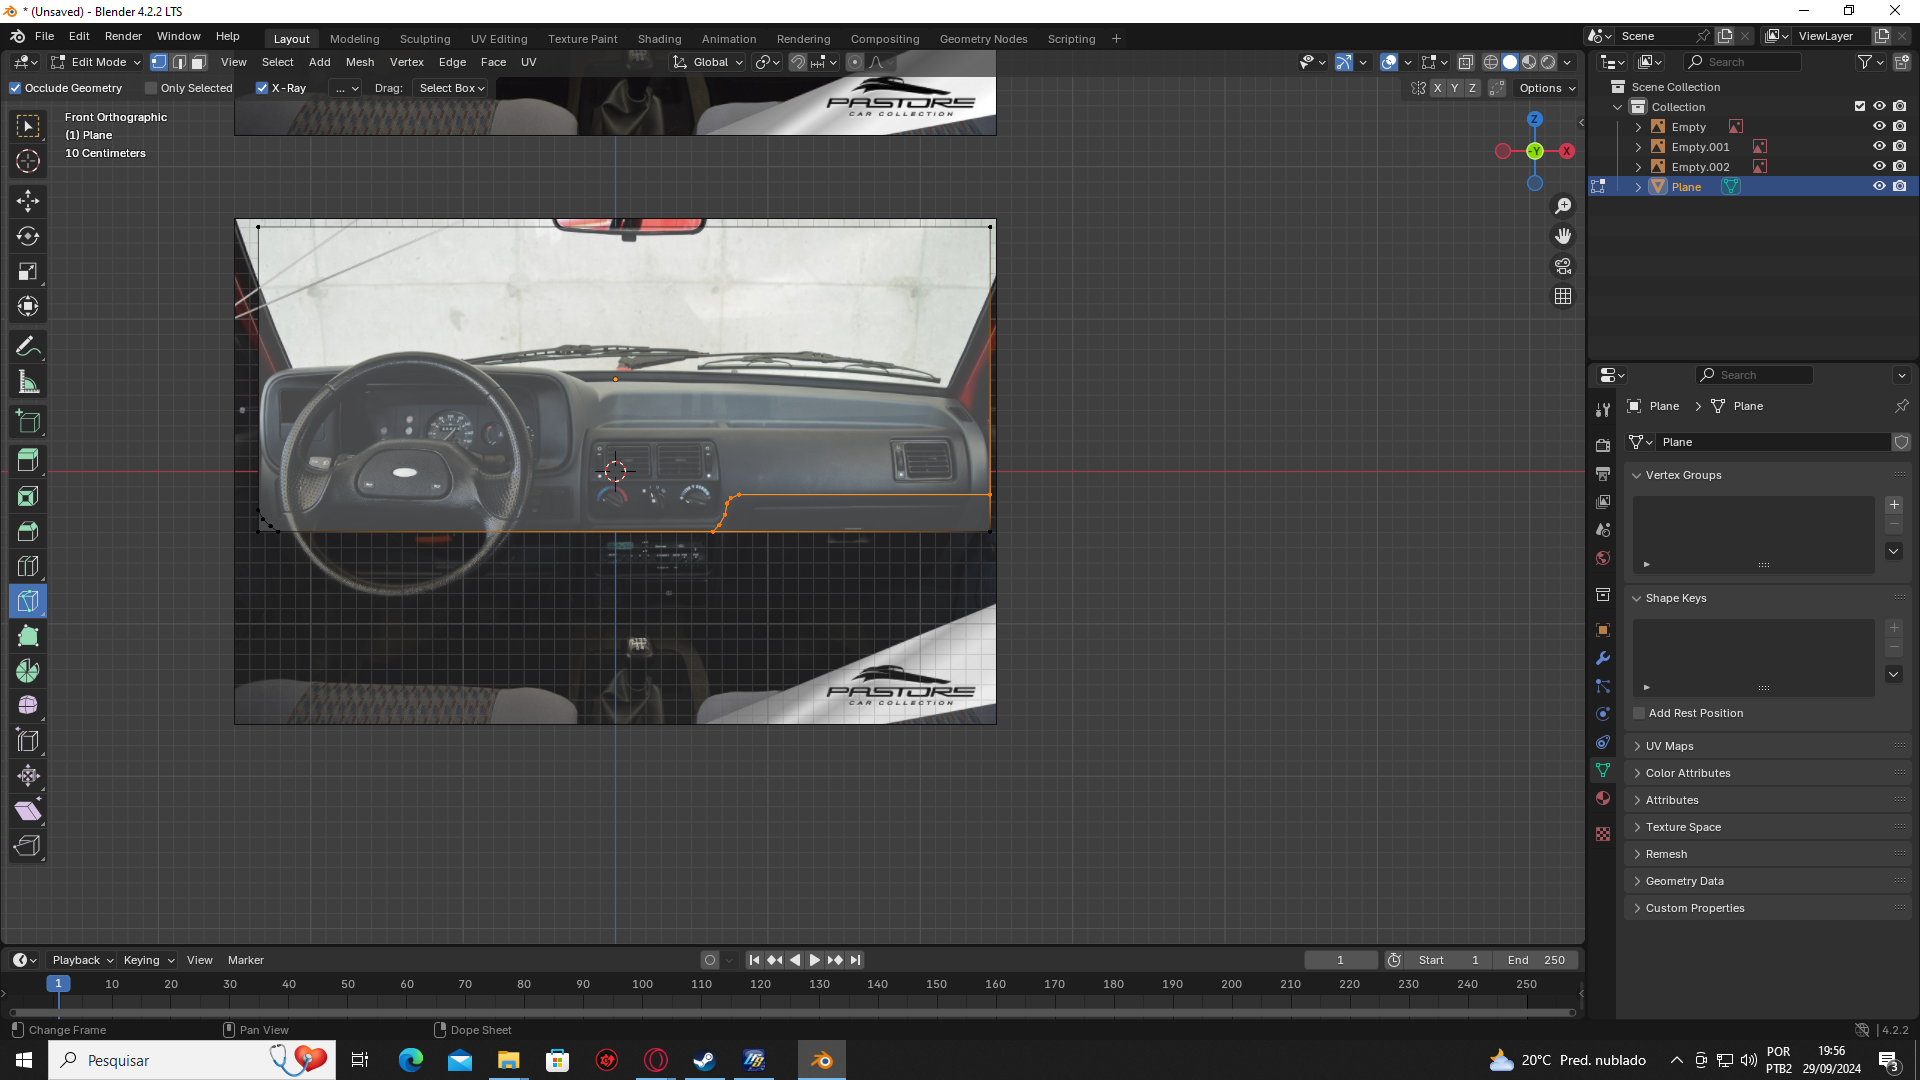
Task: Uncheck the Occlude Geometry checkbox
Action: [x=16, y=88]
